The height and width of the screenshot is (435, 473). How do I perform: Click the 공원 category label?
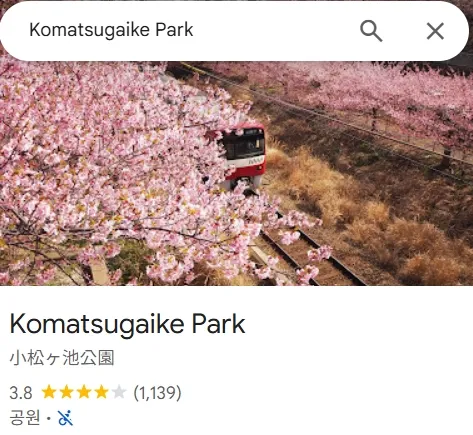pyautogui.click(x=25, y=418)
